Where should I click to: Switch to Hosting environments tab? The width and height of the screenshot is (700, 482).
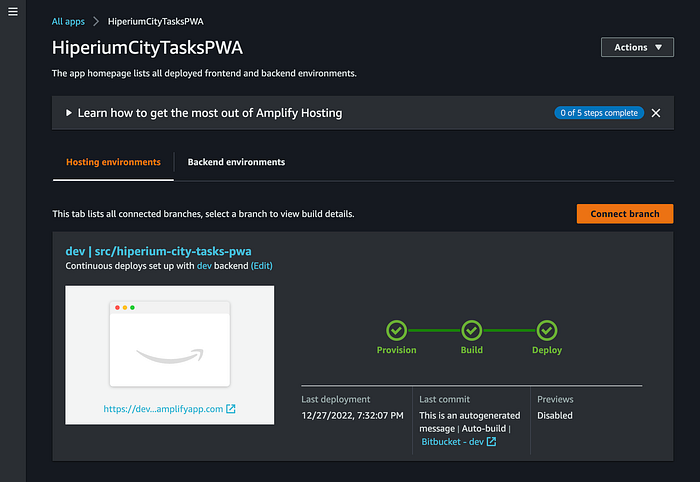(113, 162)
